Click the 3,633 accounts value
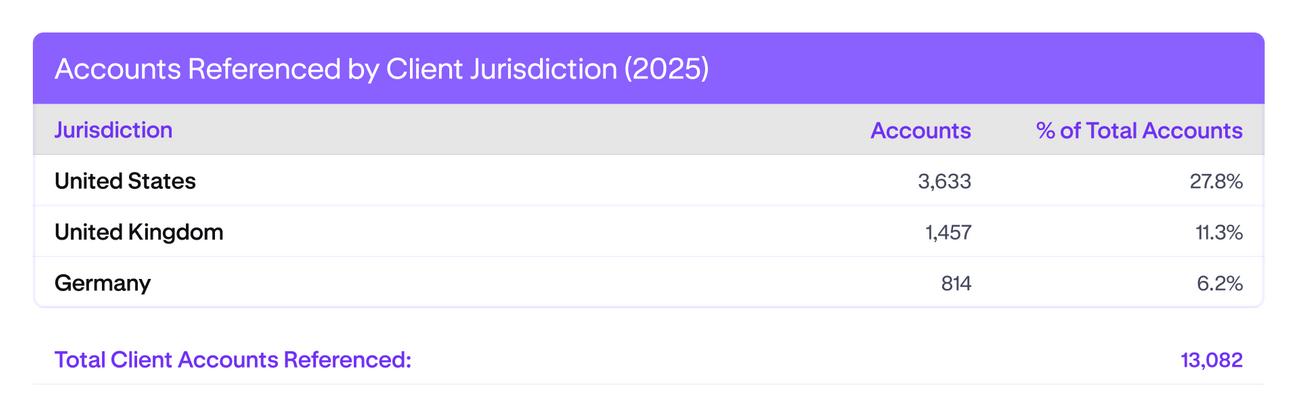The width and height of the screenshot is (1300, 416). (944, 181)
